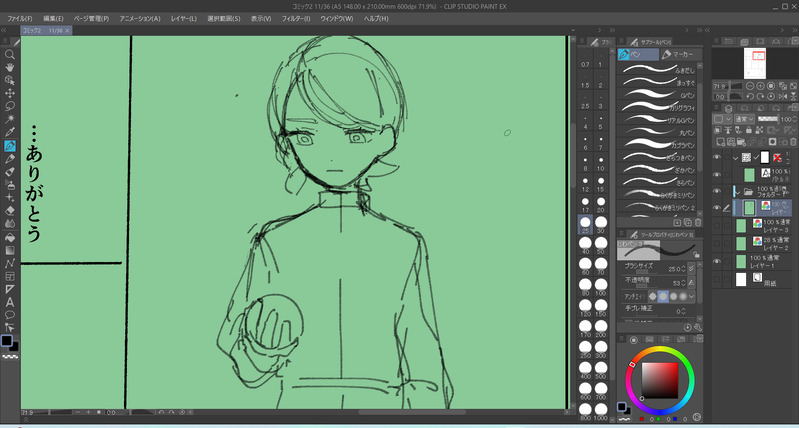
Task: Click the delete sub tool trash icon
Action: point(698,222)
